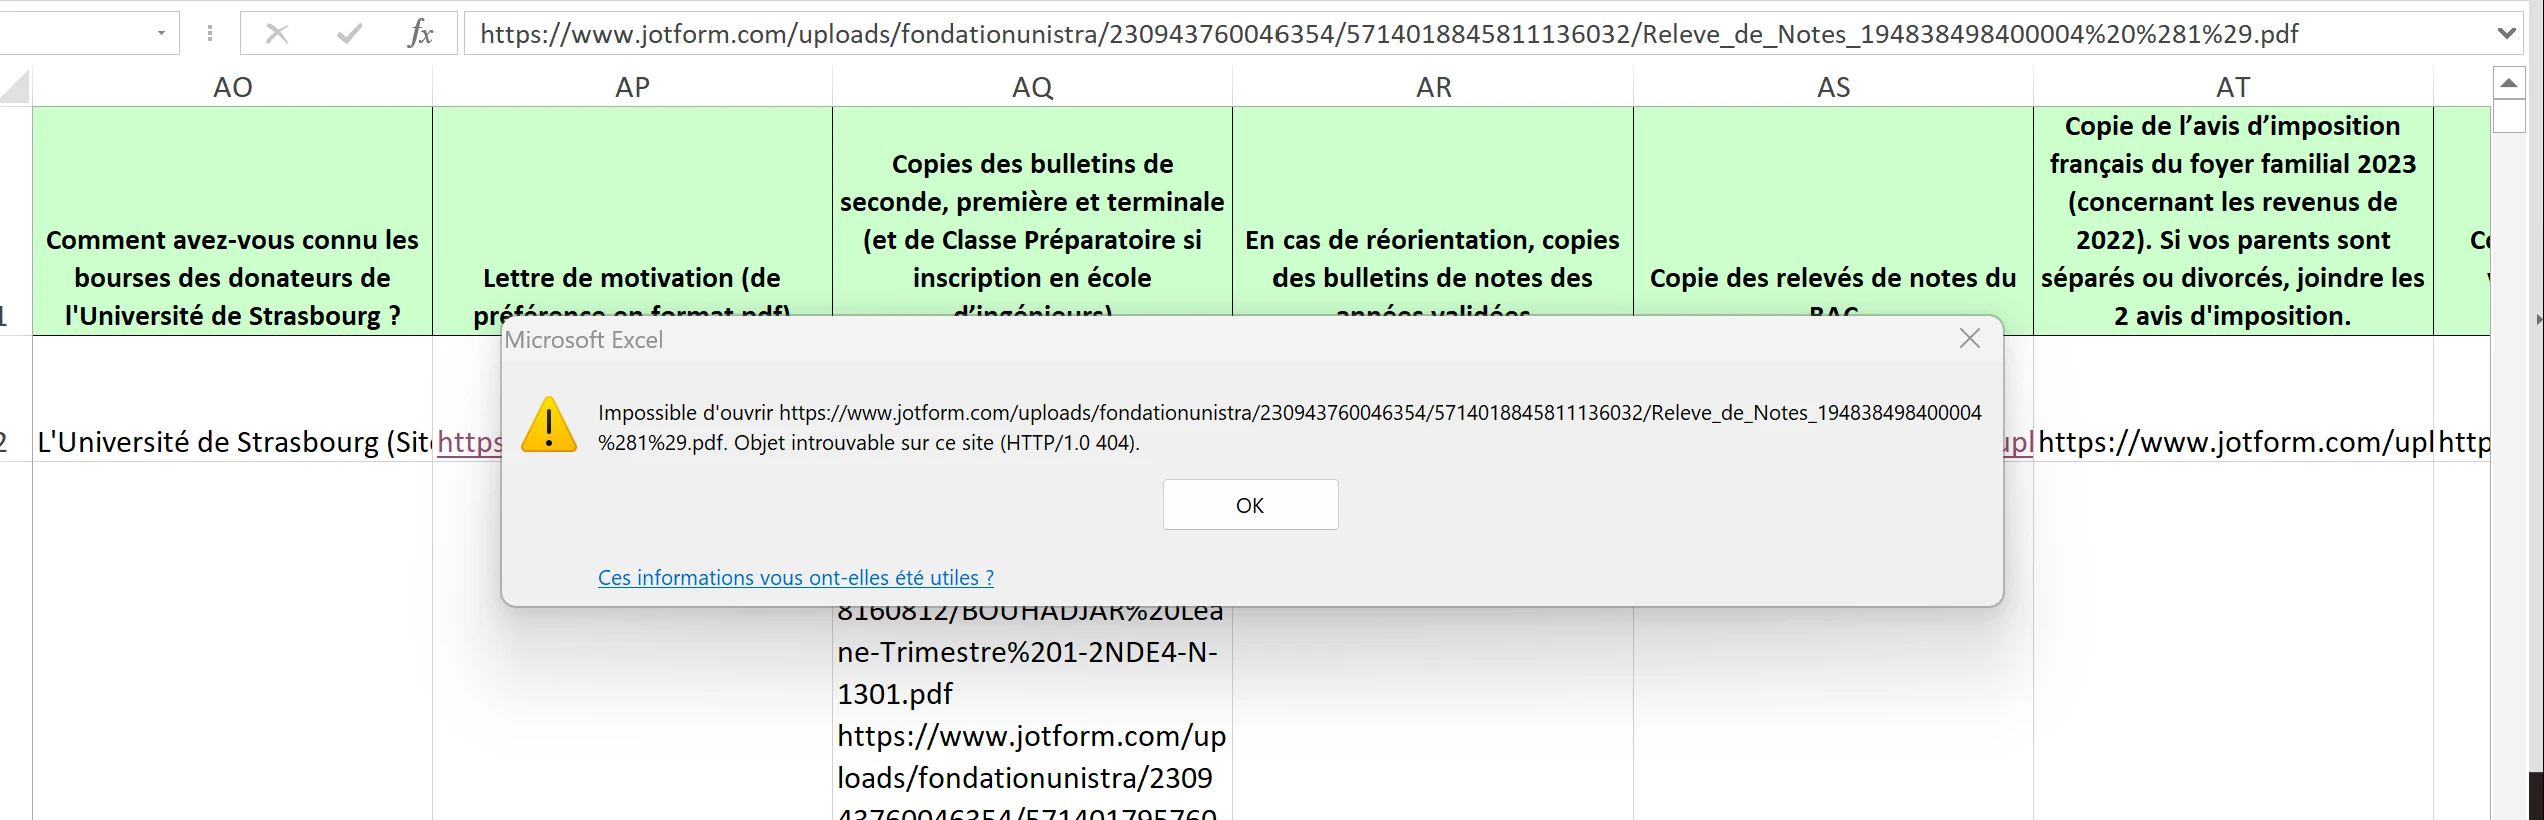Image resolution: width=2544 pixels, height=820 pixels.
Task: Click the Select All corner triangle
Action: pos(15,87)
